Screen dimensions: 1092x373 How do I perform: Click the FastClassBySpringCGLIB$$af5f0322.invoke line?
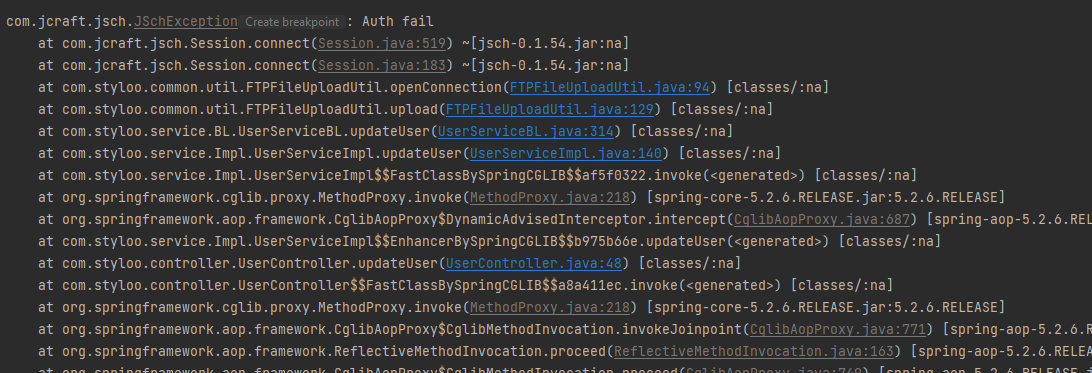[478, 175]
